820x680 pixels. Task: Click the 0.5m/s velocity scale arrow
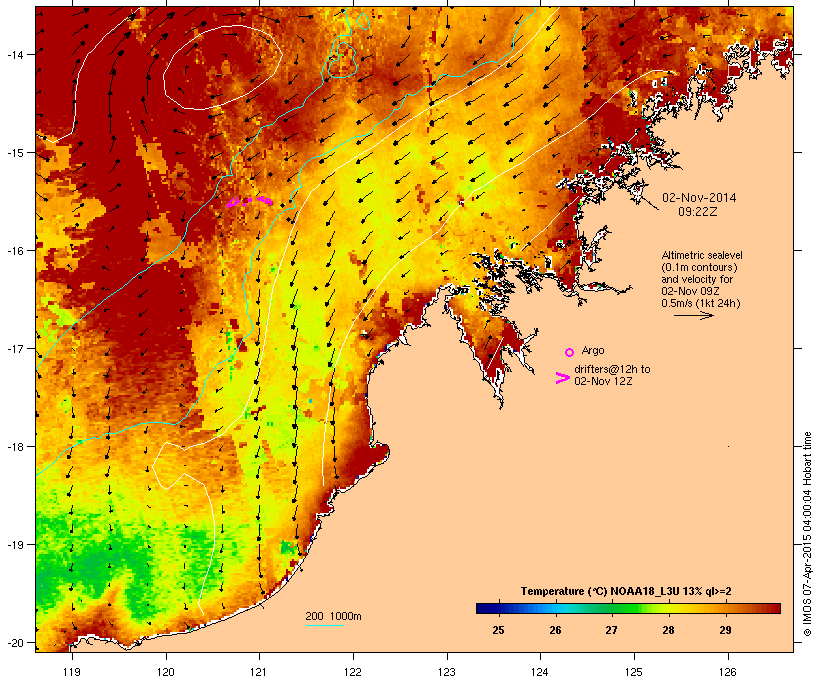[x=693, y=315]
